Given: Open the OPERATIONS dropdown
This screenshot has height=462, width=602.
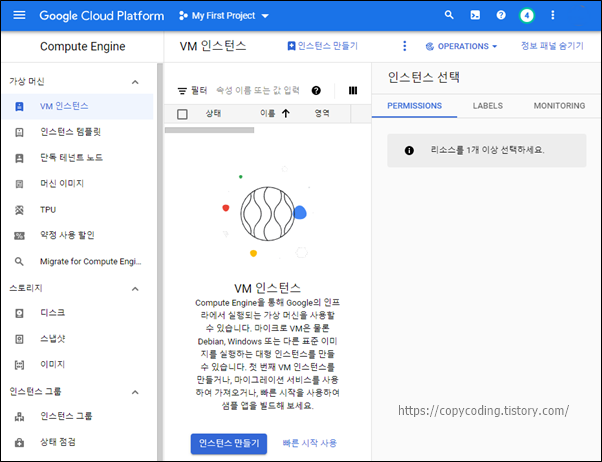Looking at the screenshot, I should coord(461,46).
